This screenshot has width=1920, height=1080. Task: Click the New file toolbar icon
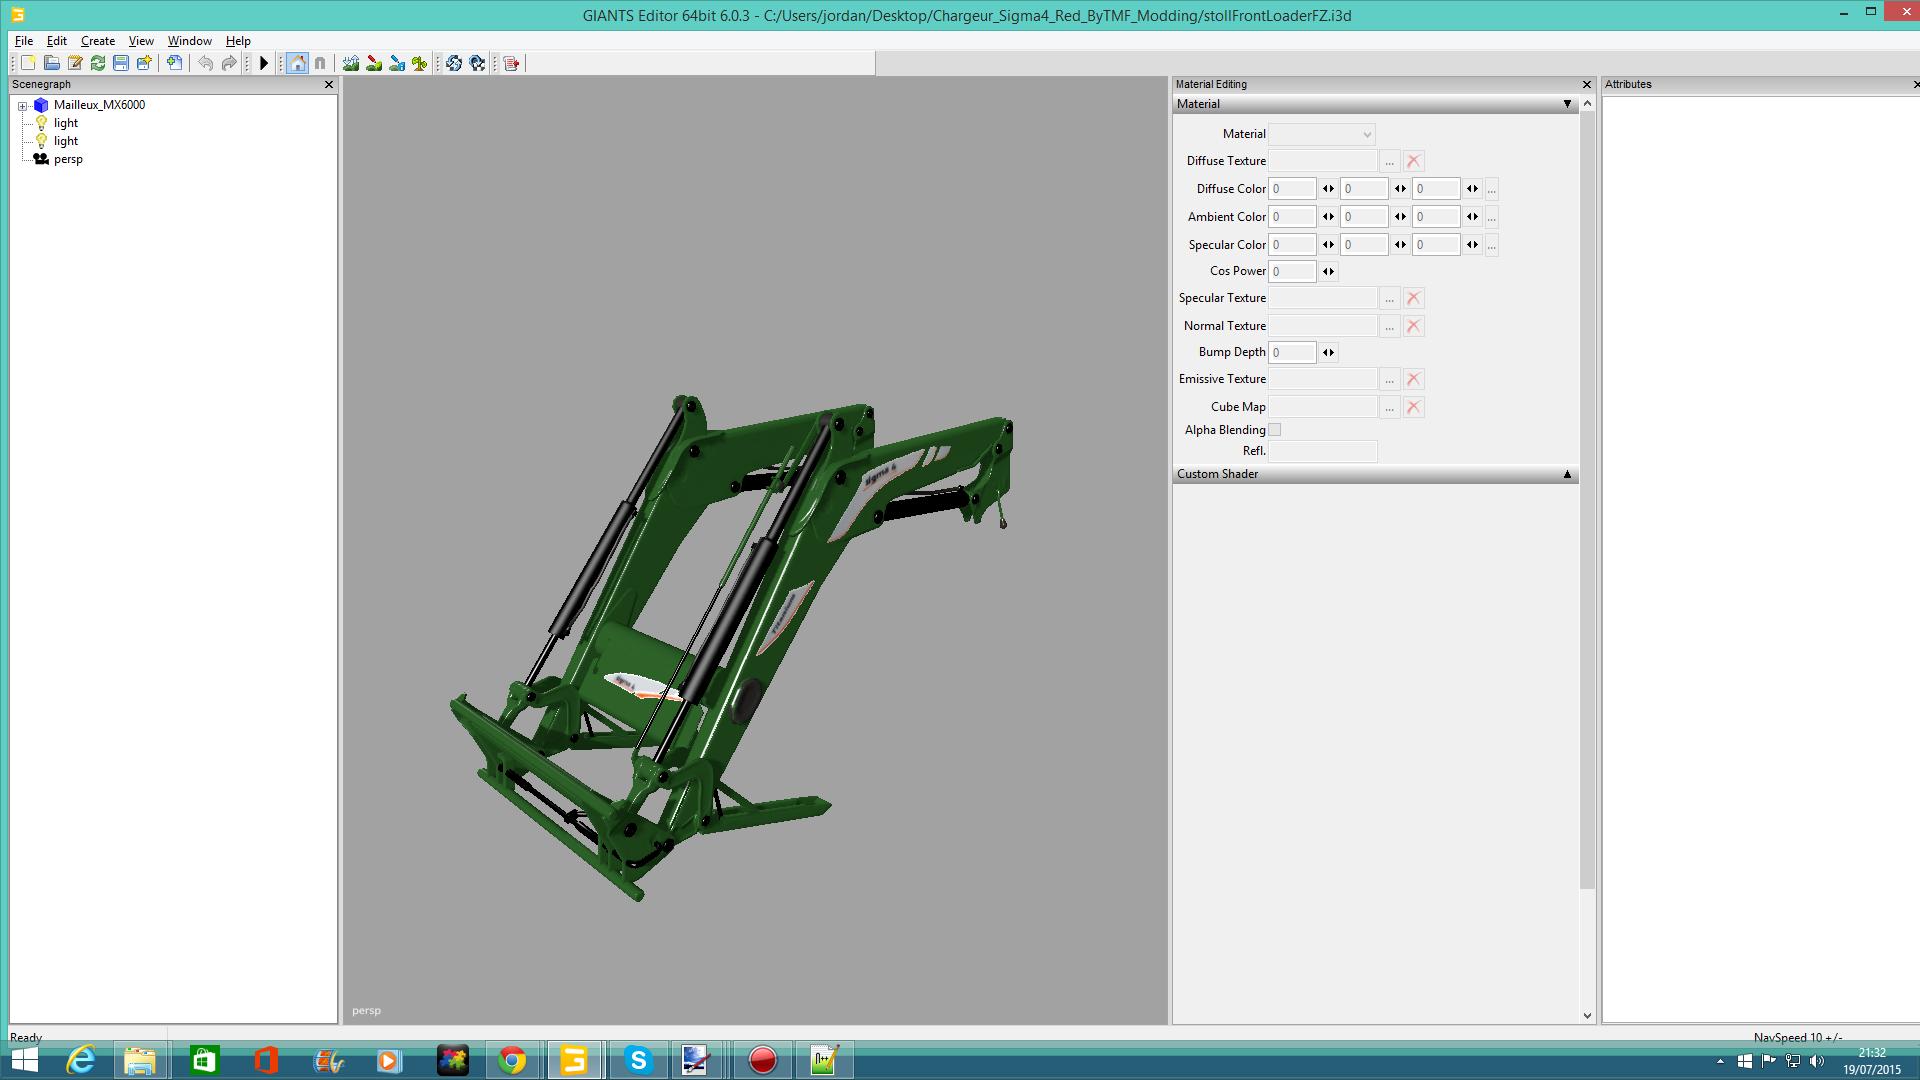pyautogui.click(x=28, y=63)
